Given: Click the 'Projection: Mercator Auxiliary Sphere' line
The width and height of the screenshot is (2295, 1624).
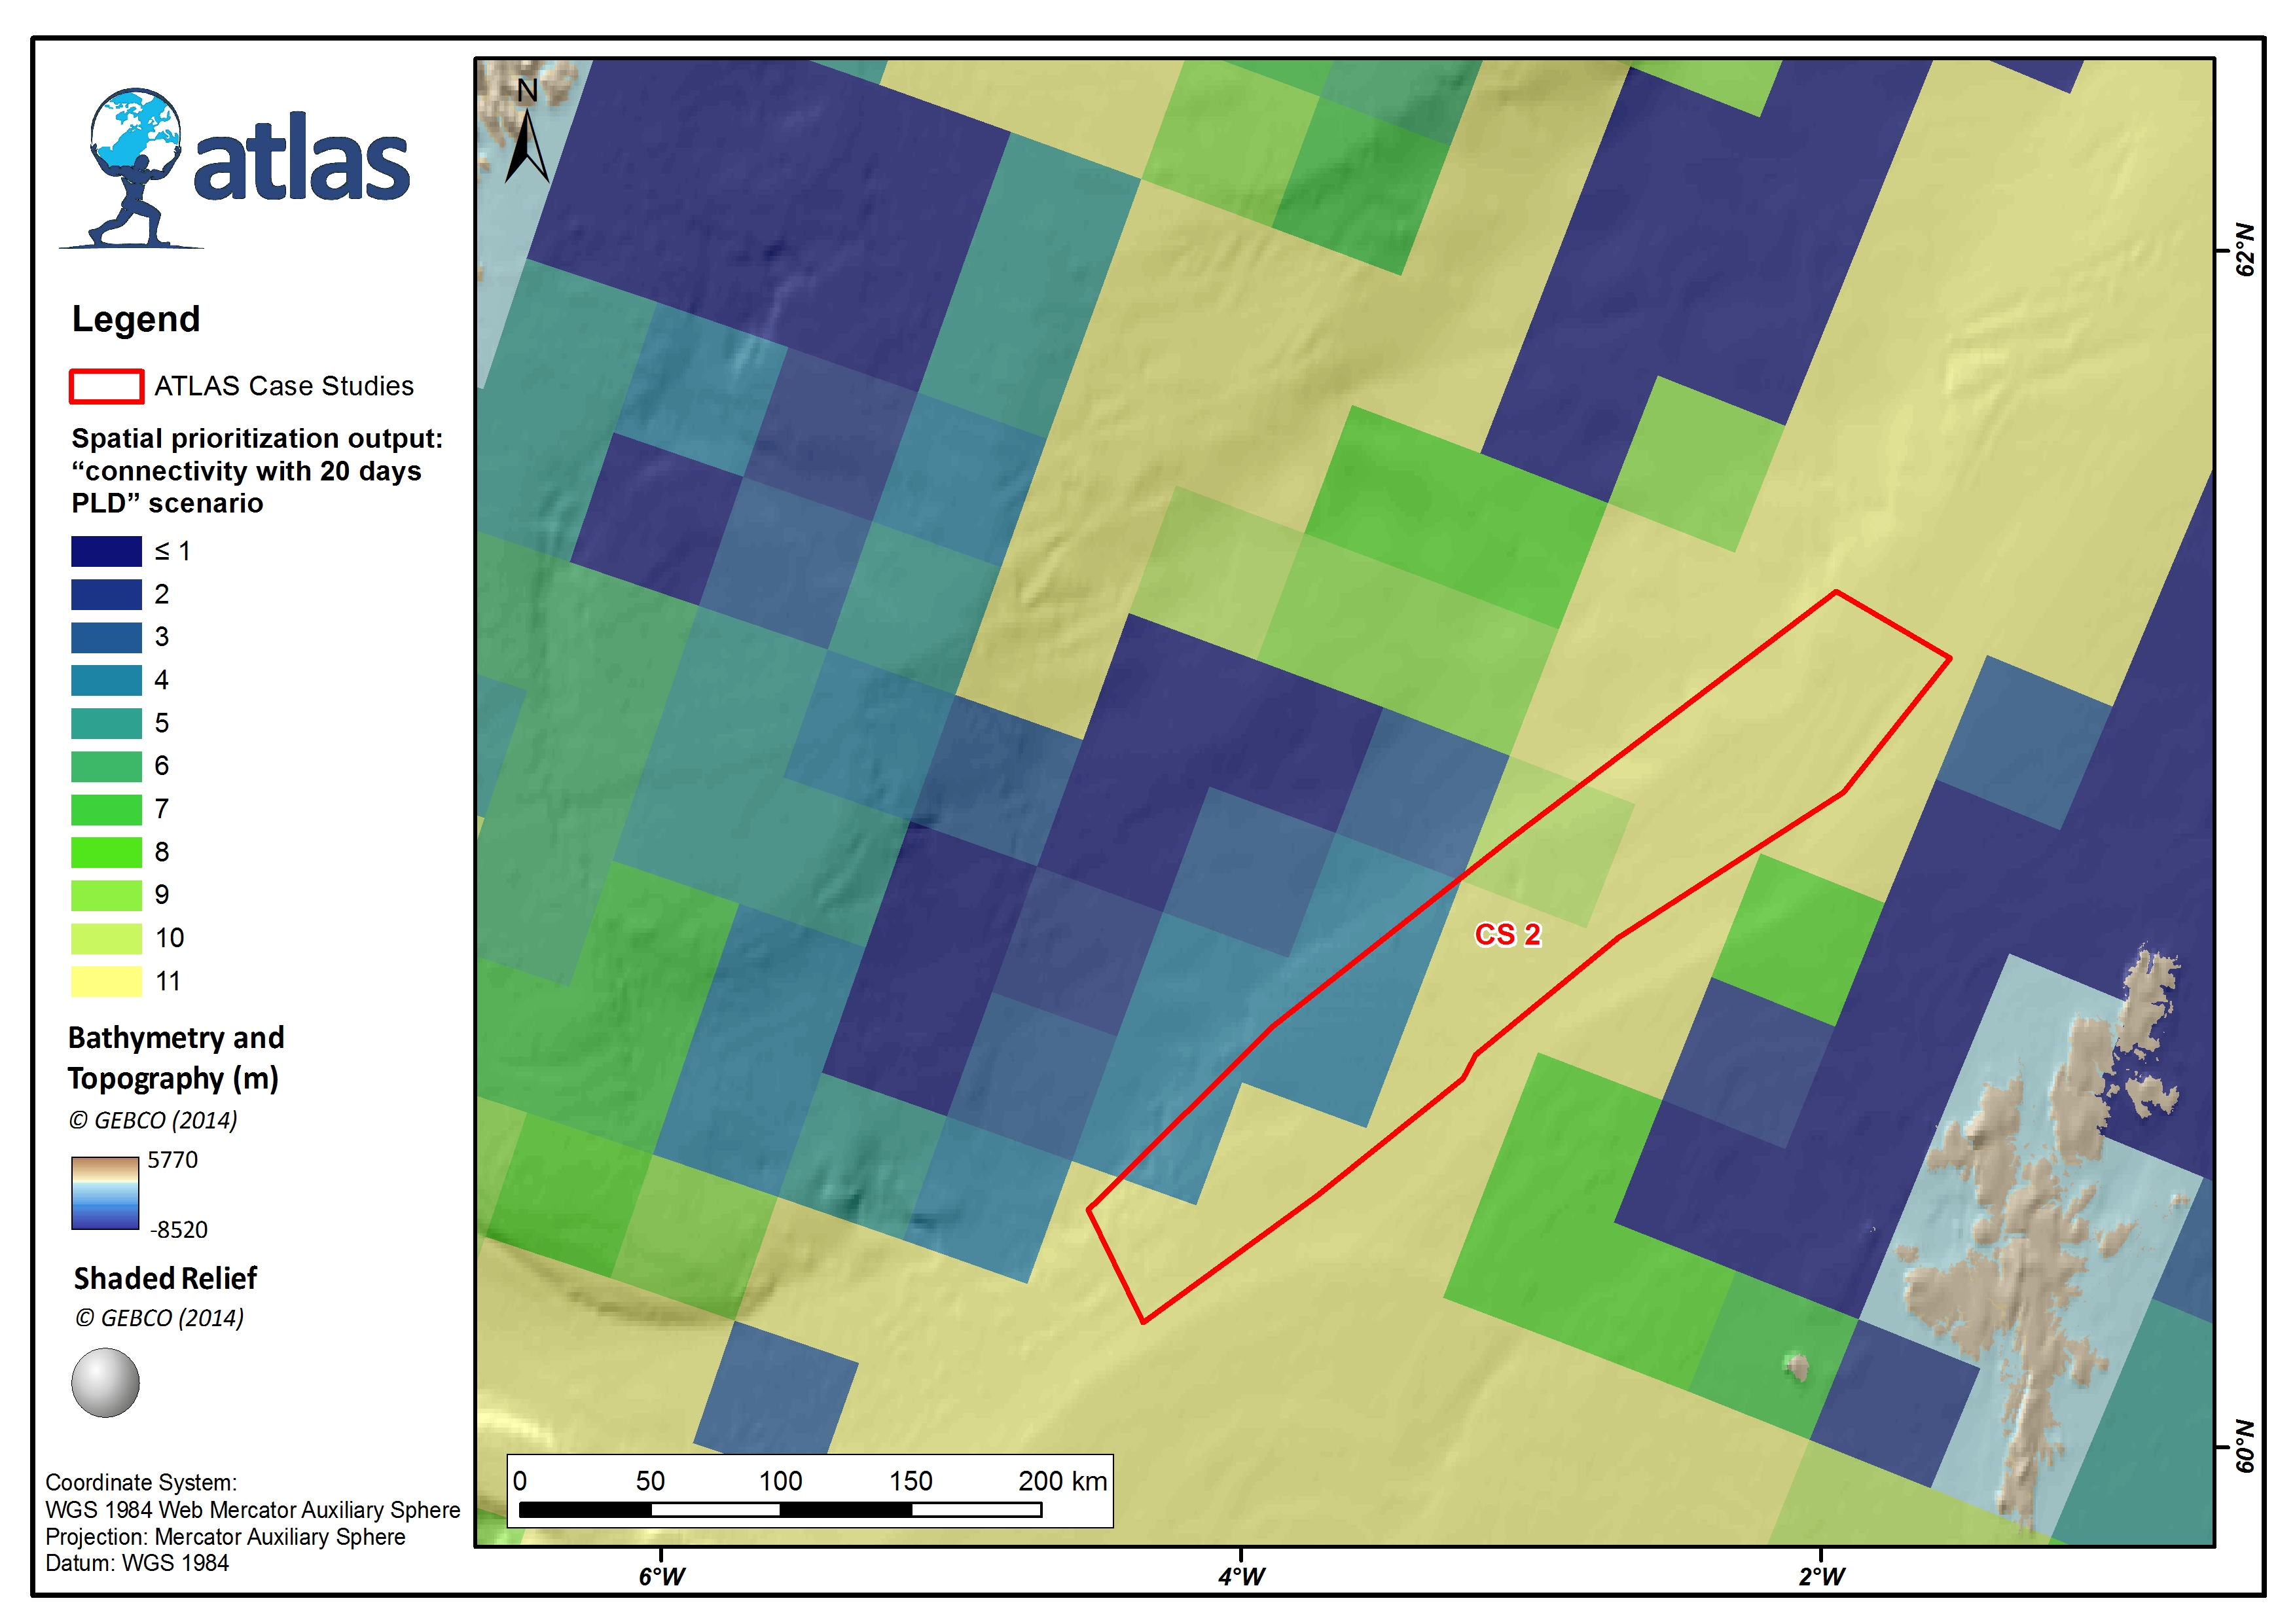Looking at the screenshot, I should pos(225,1536).
